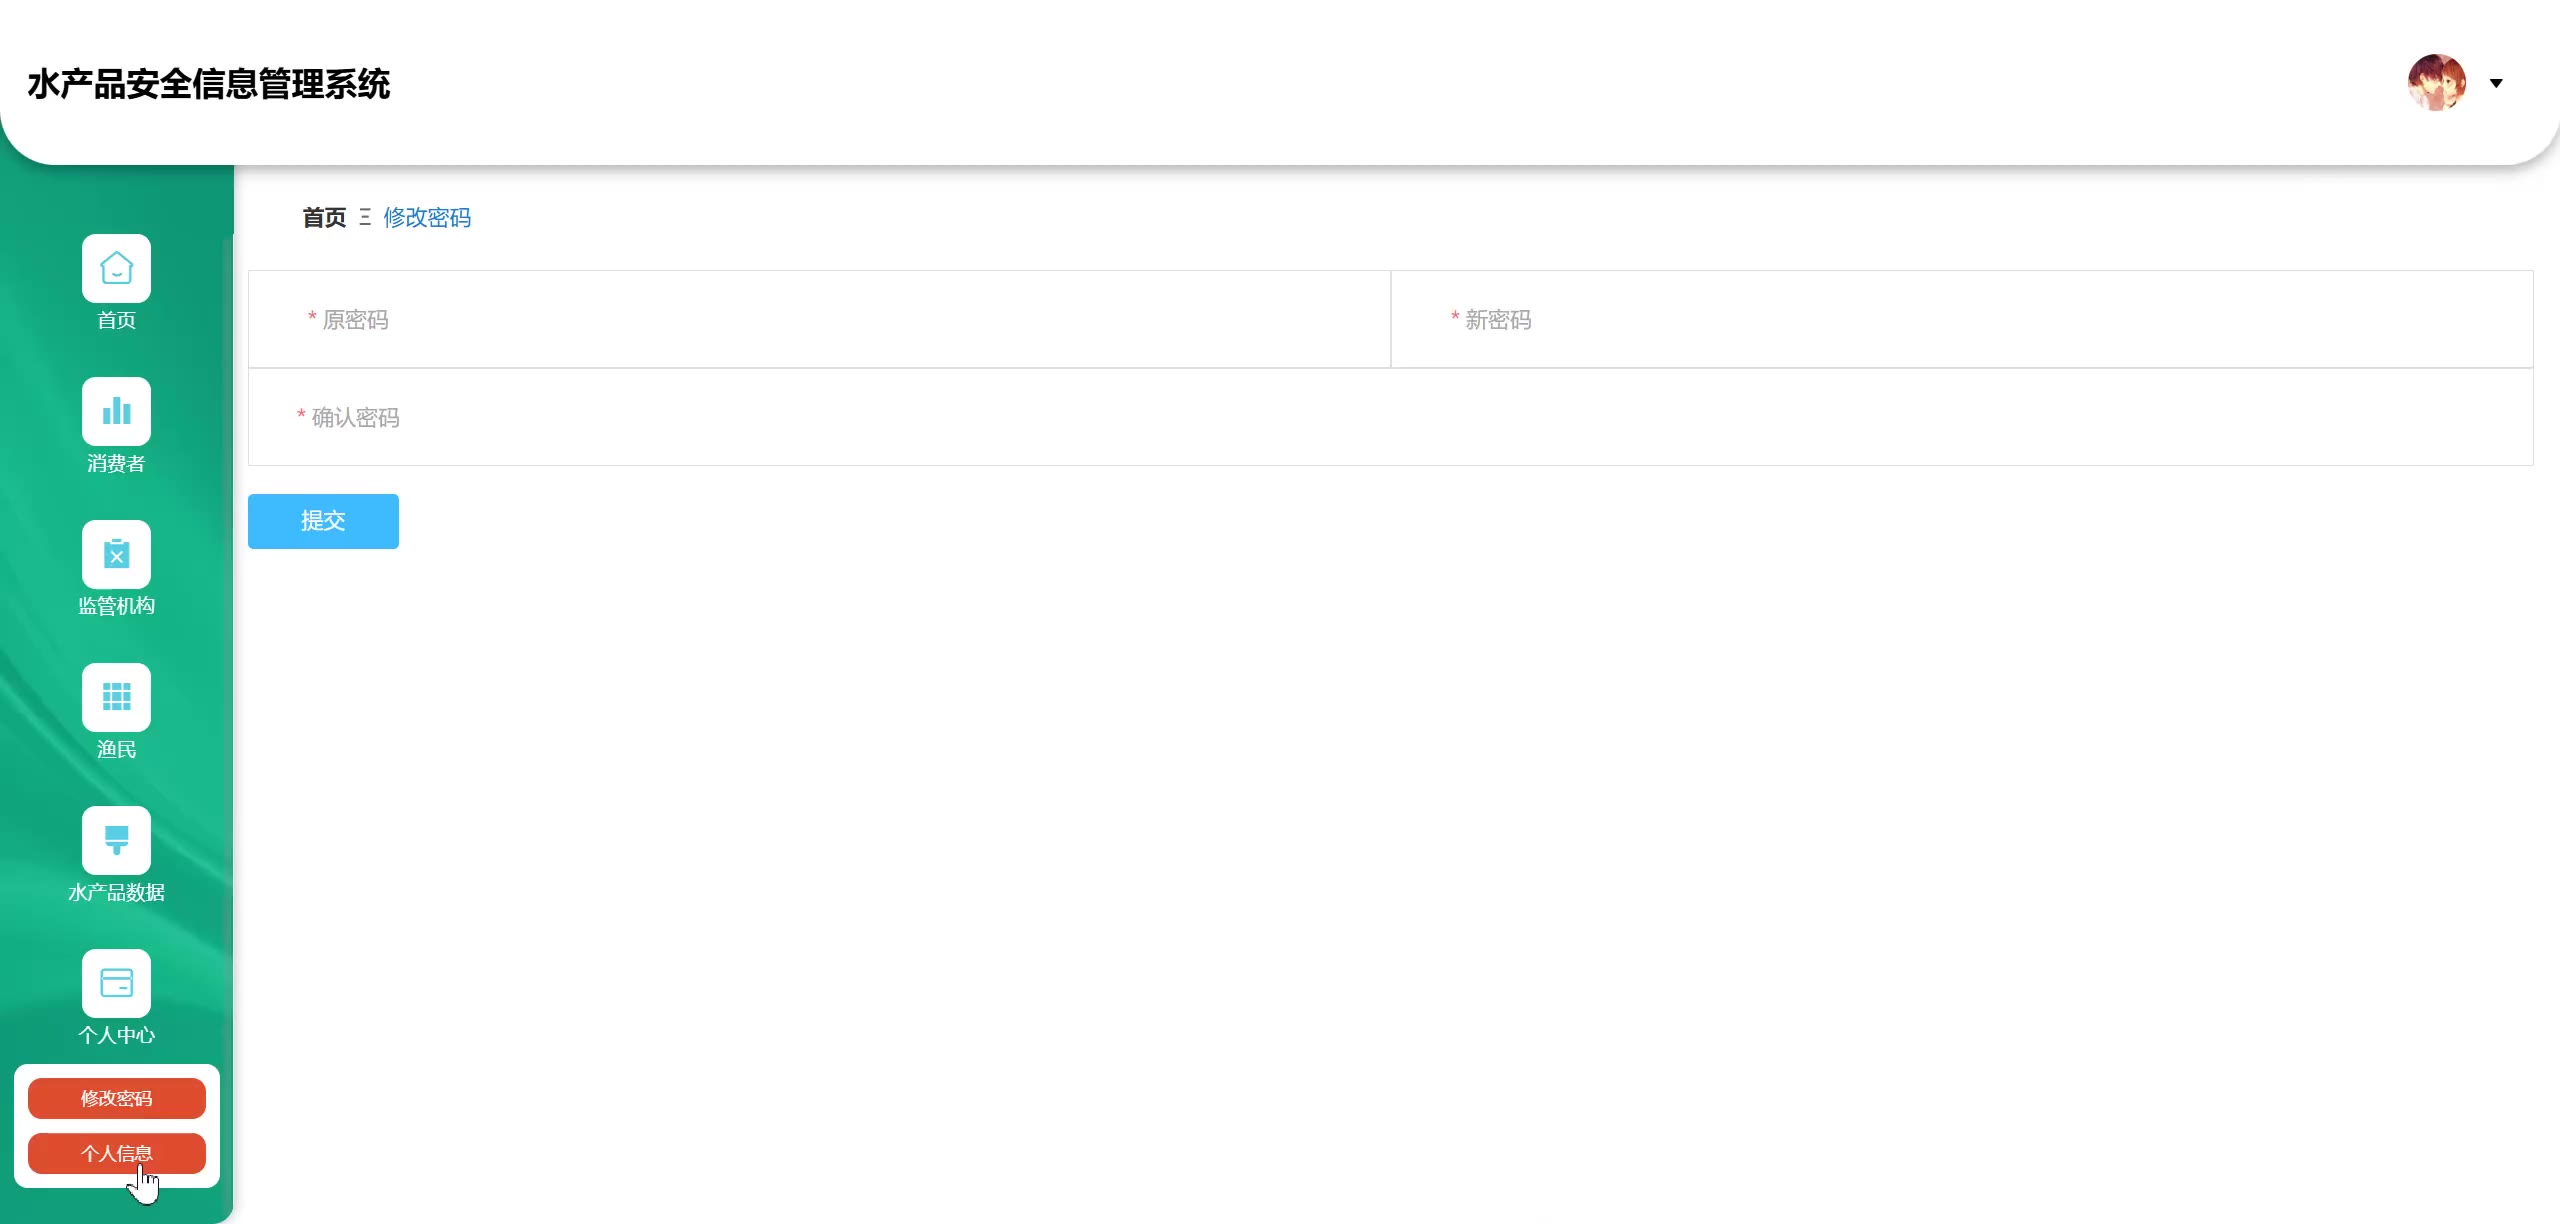Open the user dropdown arrow
The width and height of the screenshot is (2560, 1224).
click(x=2496, y=83)
